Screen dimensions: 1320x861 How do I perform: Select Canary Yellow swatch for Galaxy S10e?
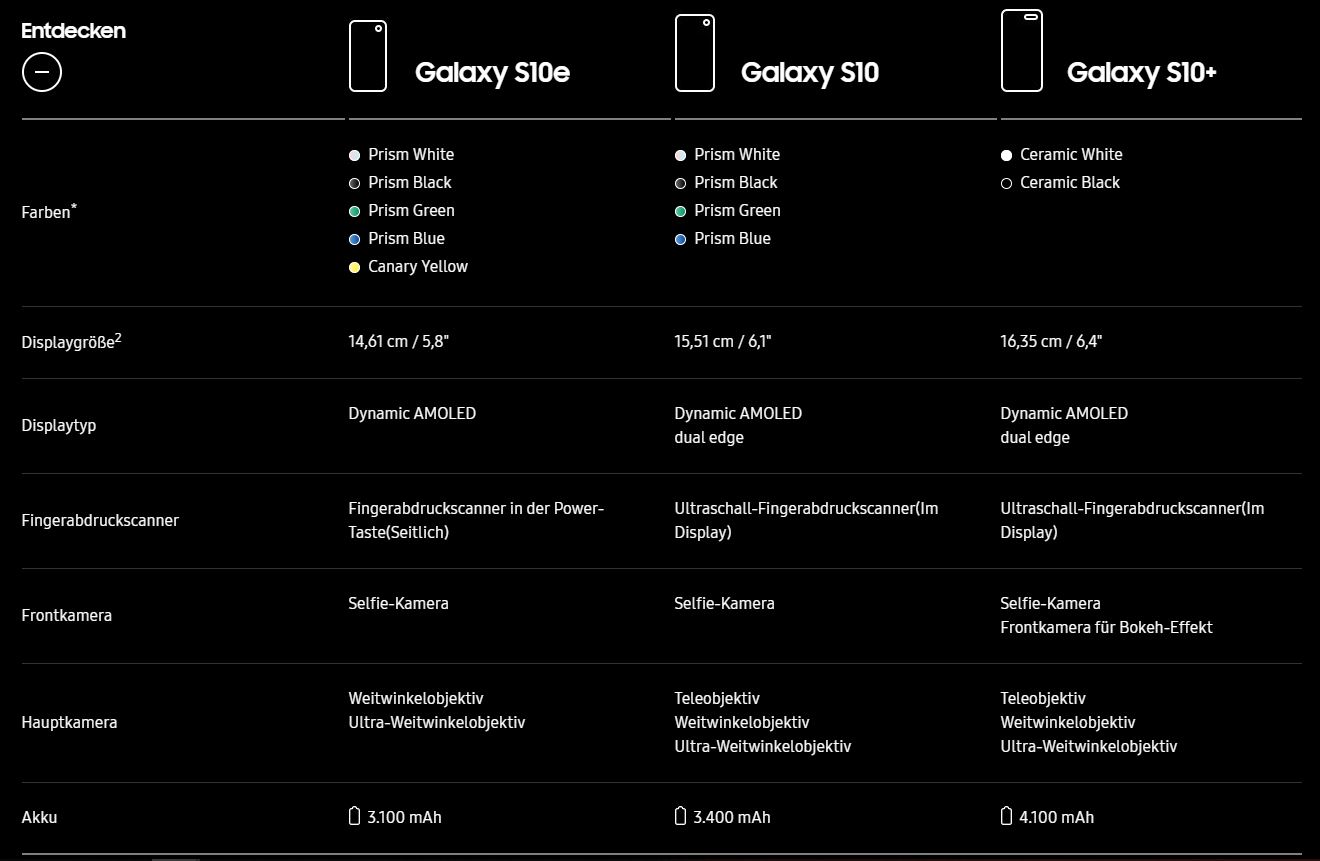pos(354,267)
